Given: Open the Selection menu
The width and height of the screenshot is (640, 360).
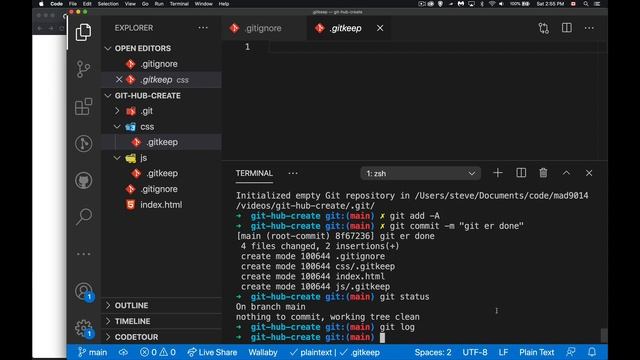Looking at the screenshot, I should click(108, 4).
